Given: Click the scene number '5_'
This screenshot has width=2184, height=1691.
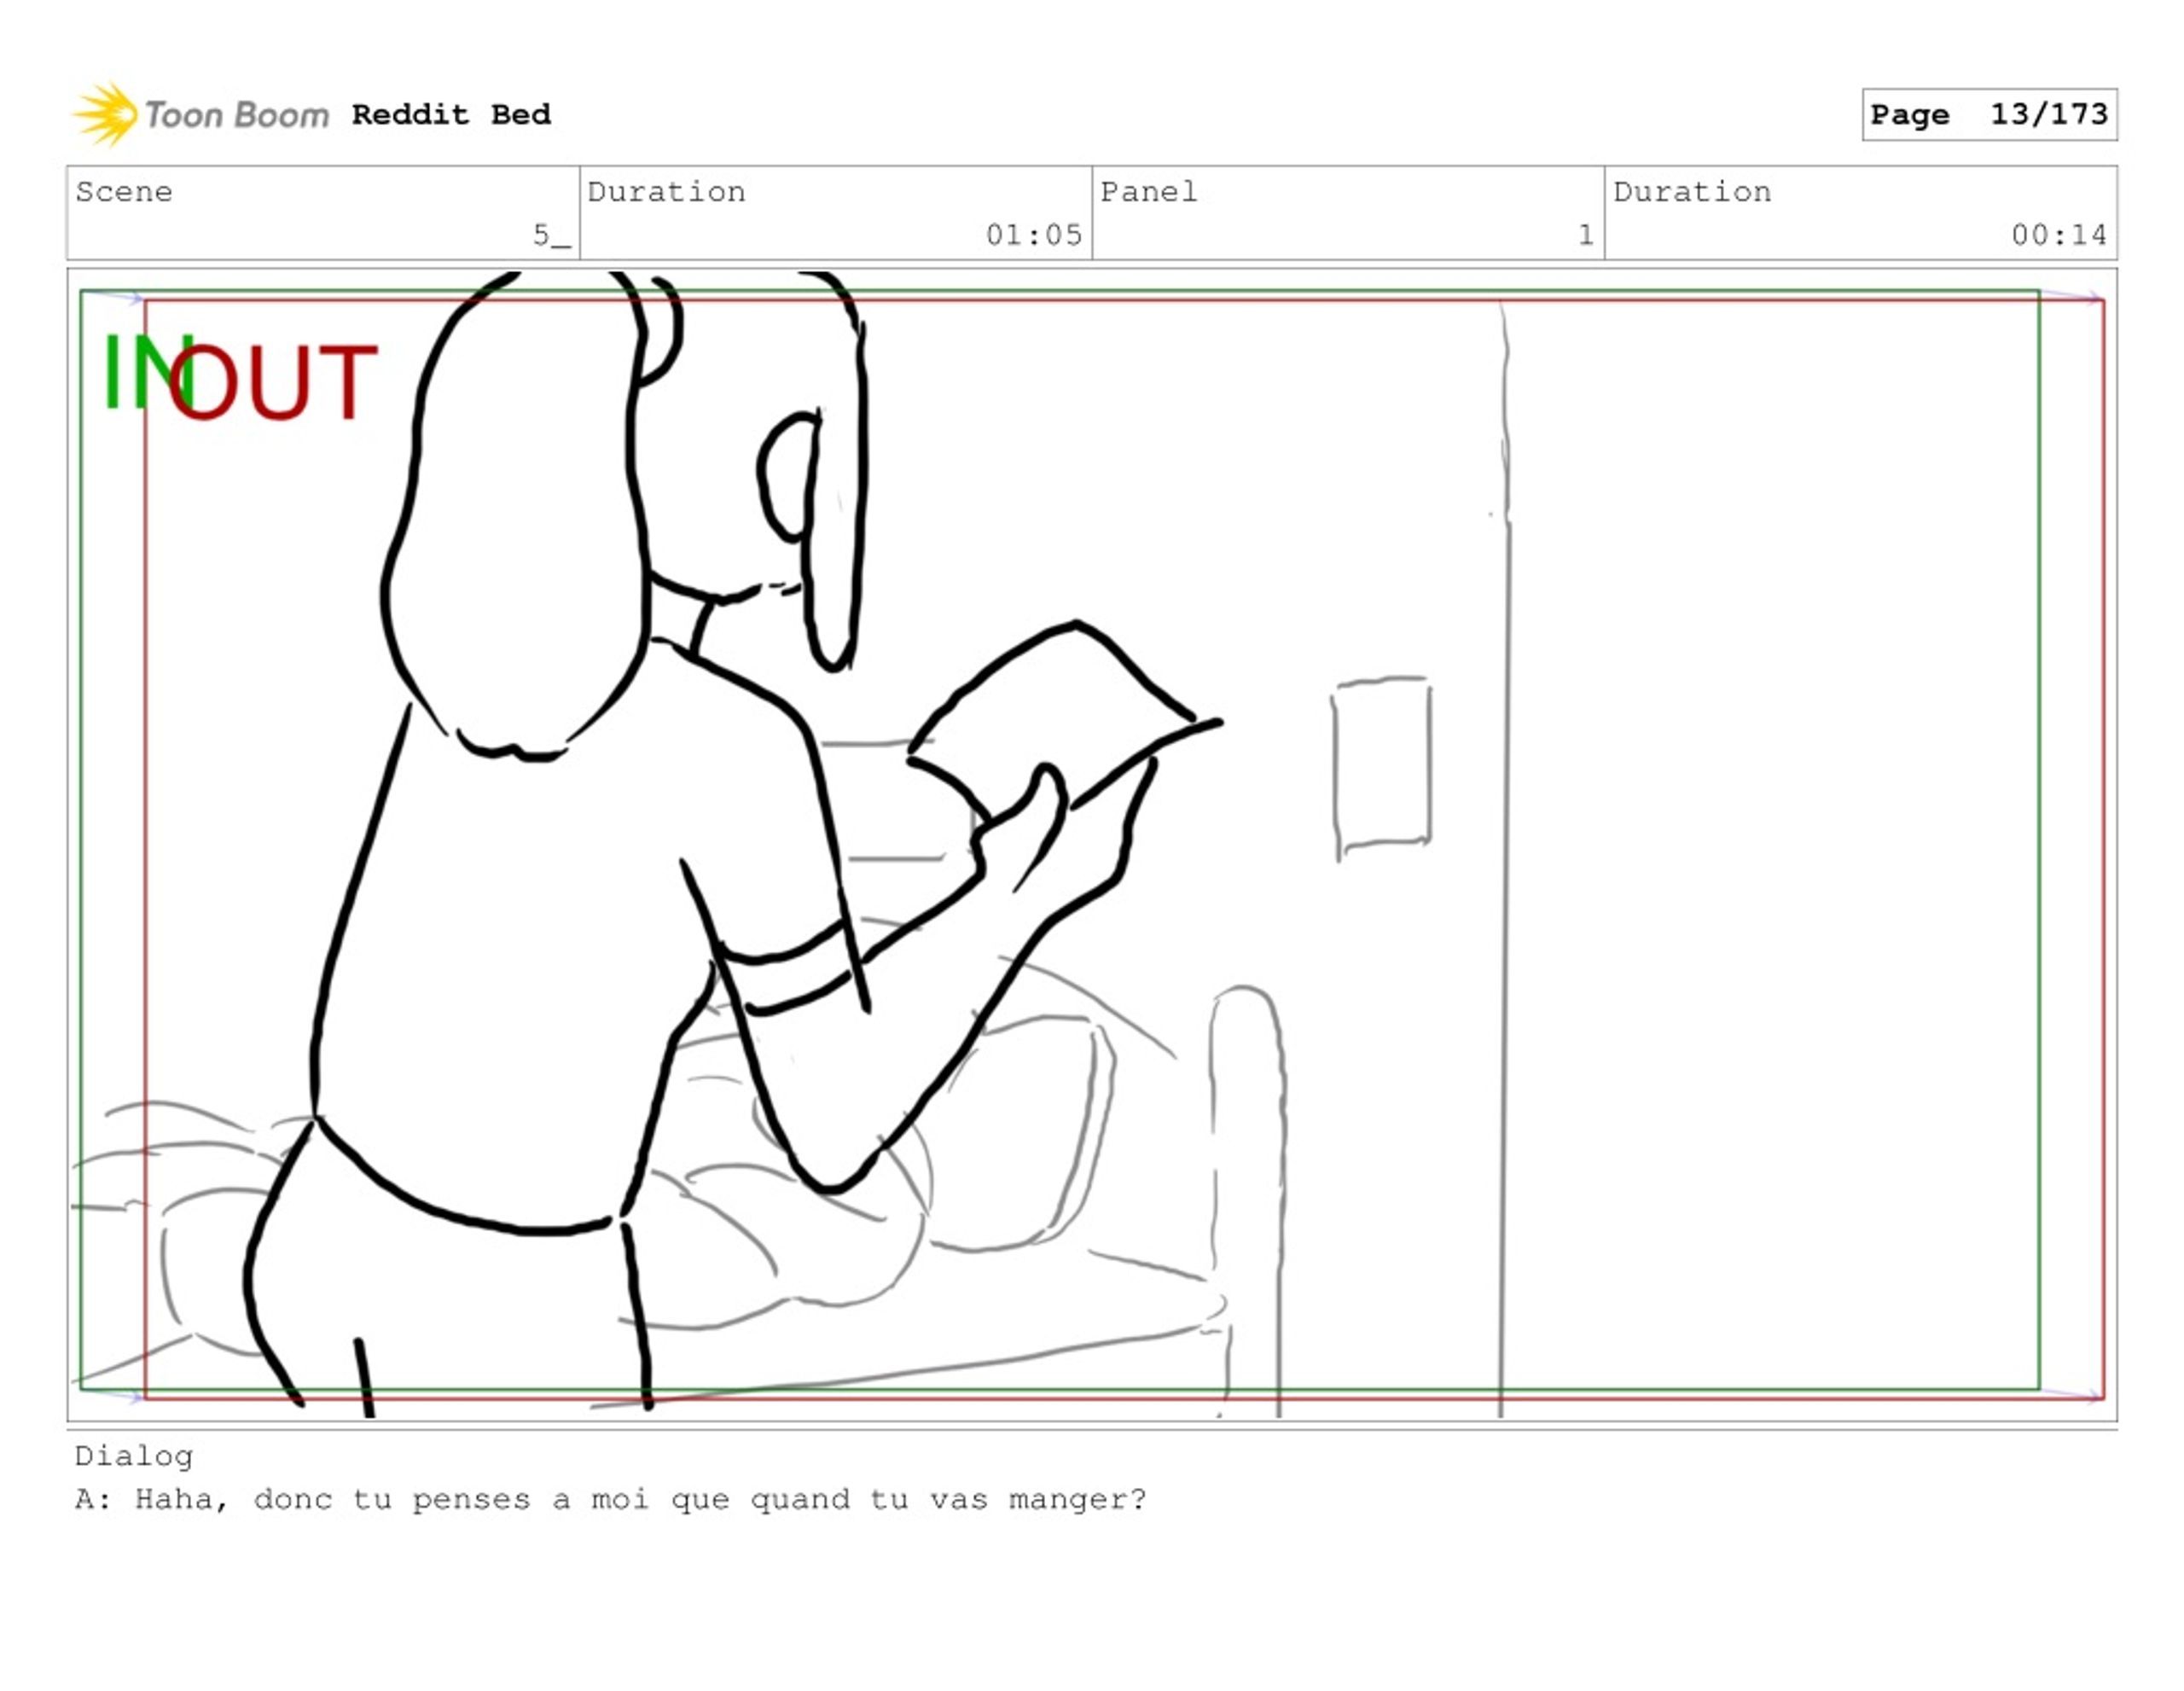Looking at the screenshot, I should [551, 235].
